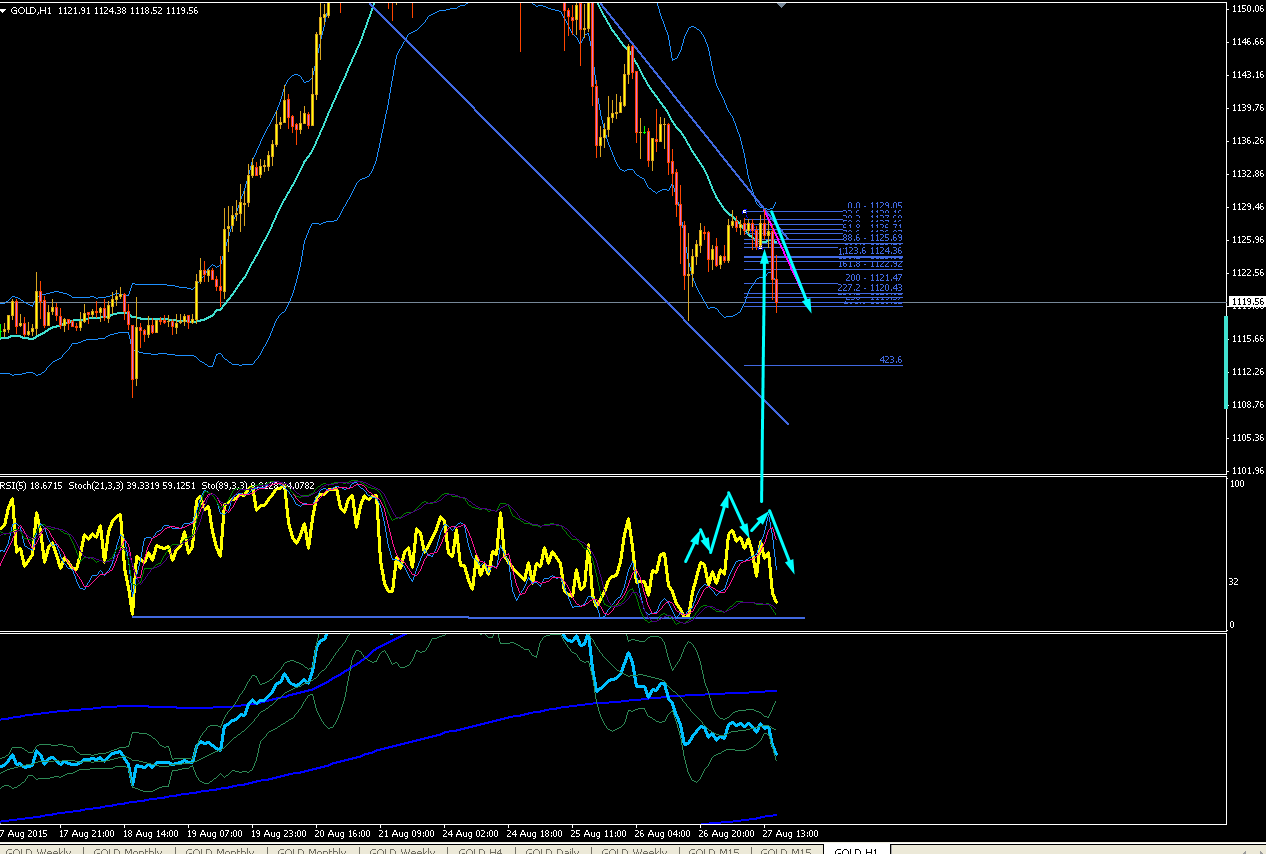Select the active GOLD,H1 chart tab
The height and width of the screenshot is (854, 1266).
coord(856,851)
